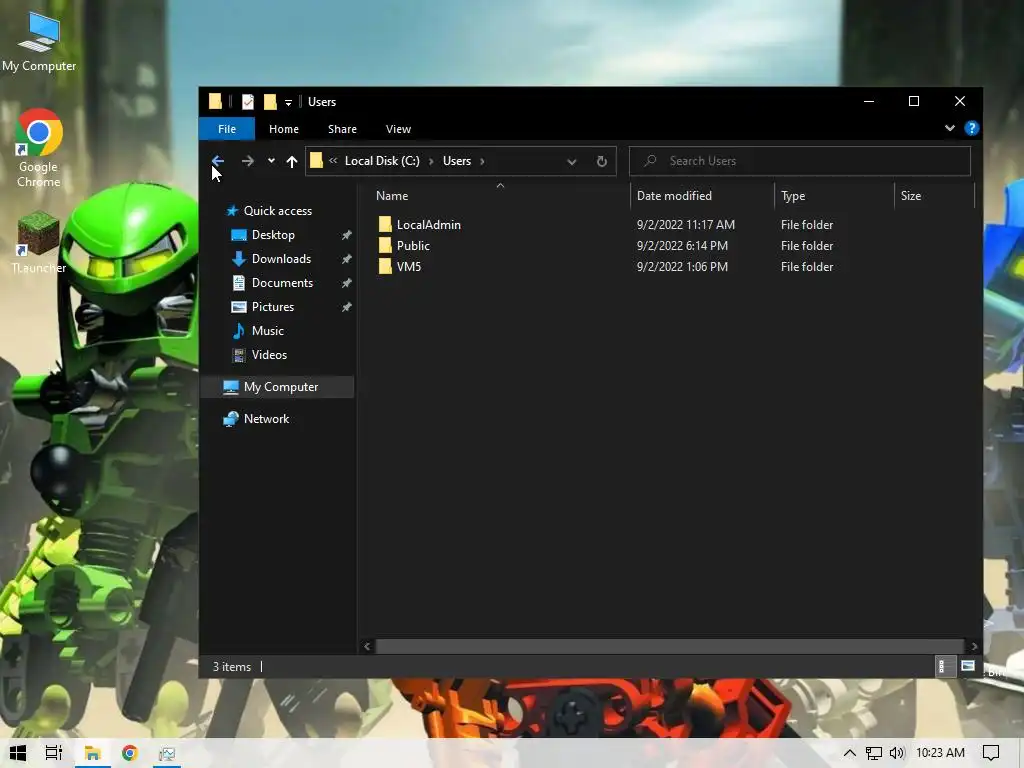Select the VM5 folder
This screenshot has height=768, width=1024.
pos(409,266)
